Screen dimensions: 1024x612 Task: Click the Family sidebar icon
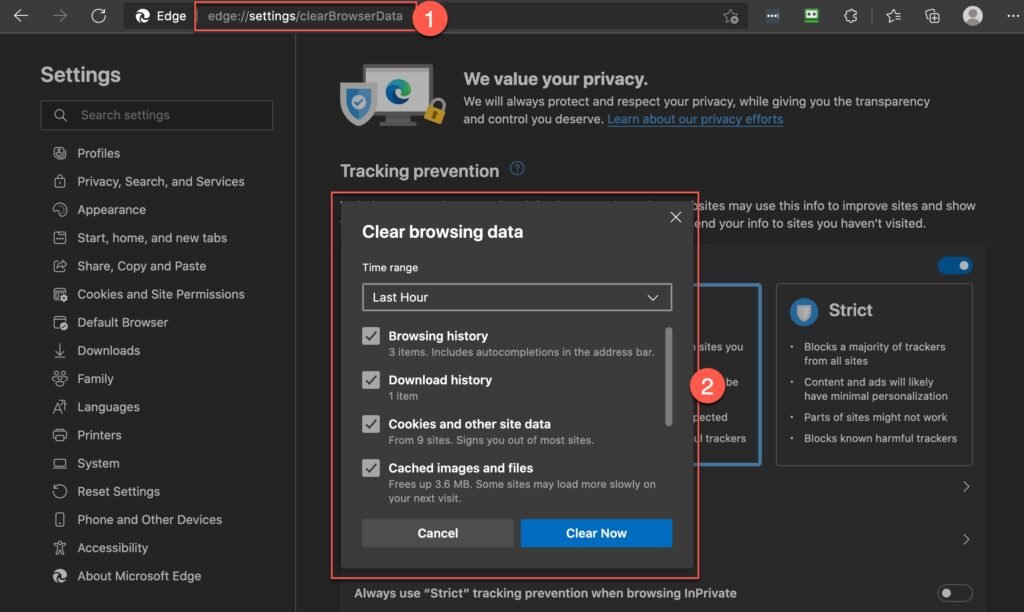pyautogui.click(x=59, y=378)
